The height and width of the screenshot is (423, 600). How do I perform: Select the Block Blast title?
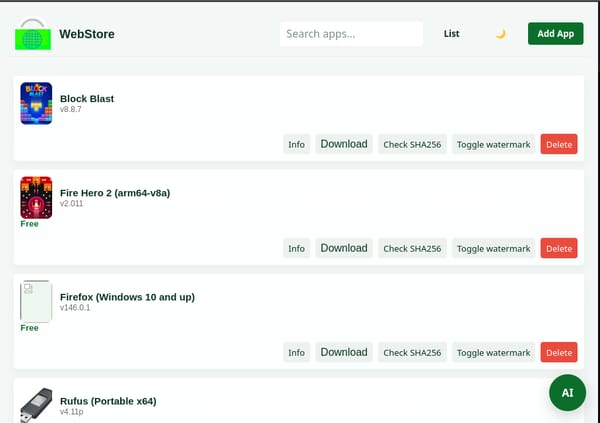[87, 98]
